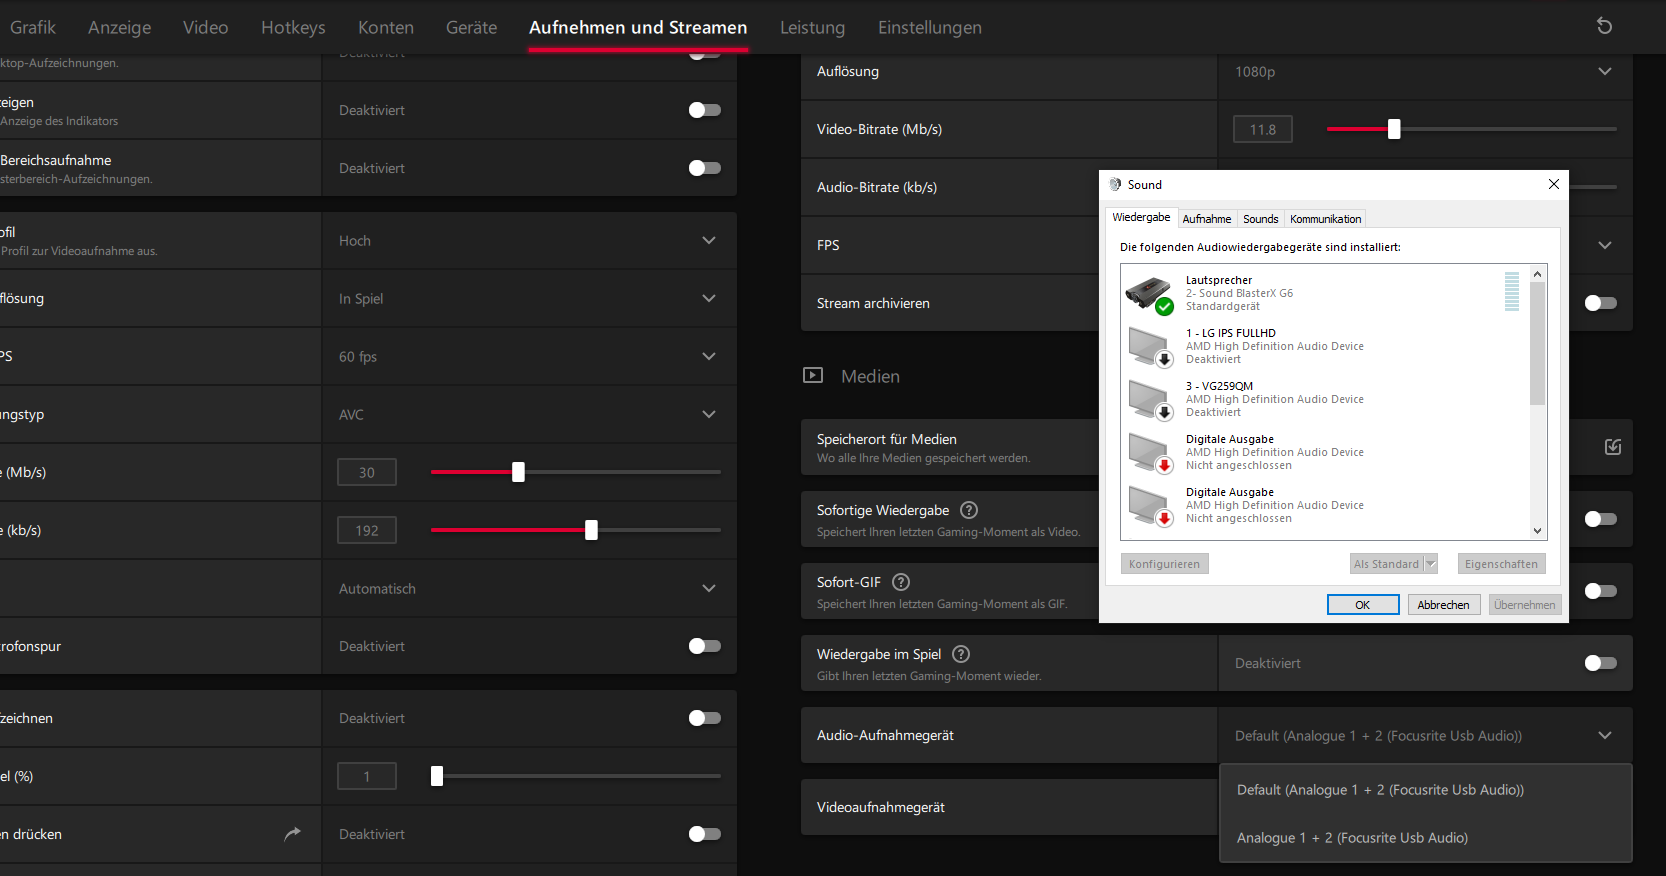
Task: Open the Kommunikation tab in Sound
Action: [1325, 219]
